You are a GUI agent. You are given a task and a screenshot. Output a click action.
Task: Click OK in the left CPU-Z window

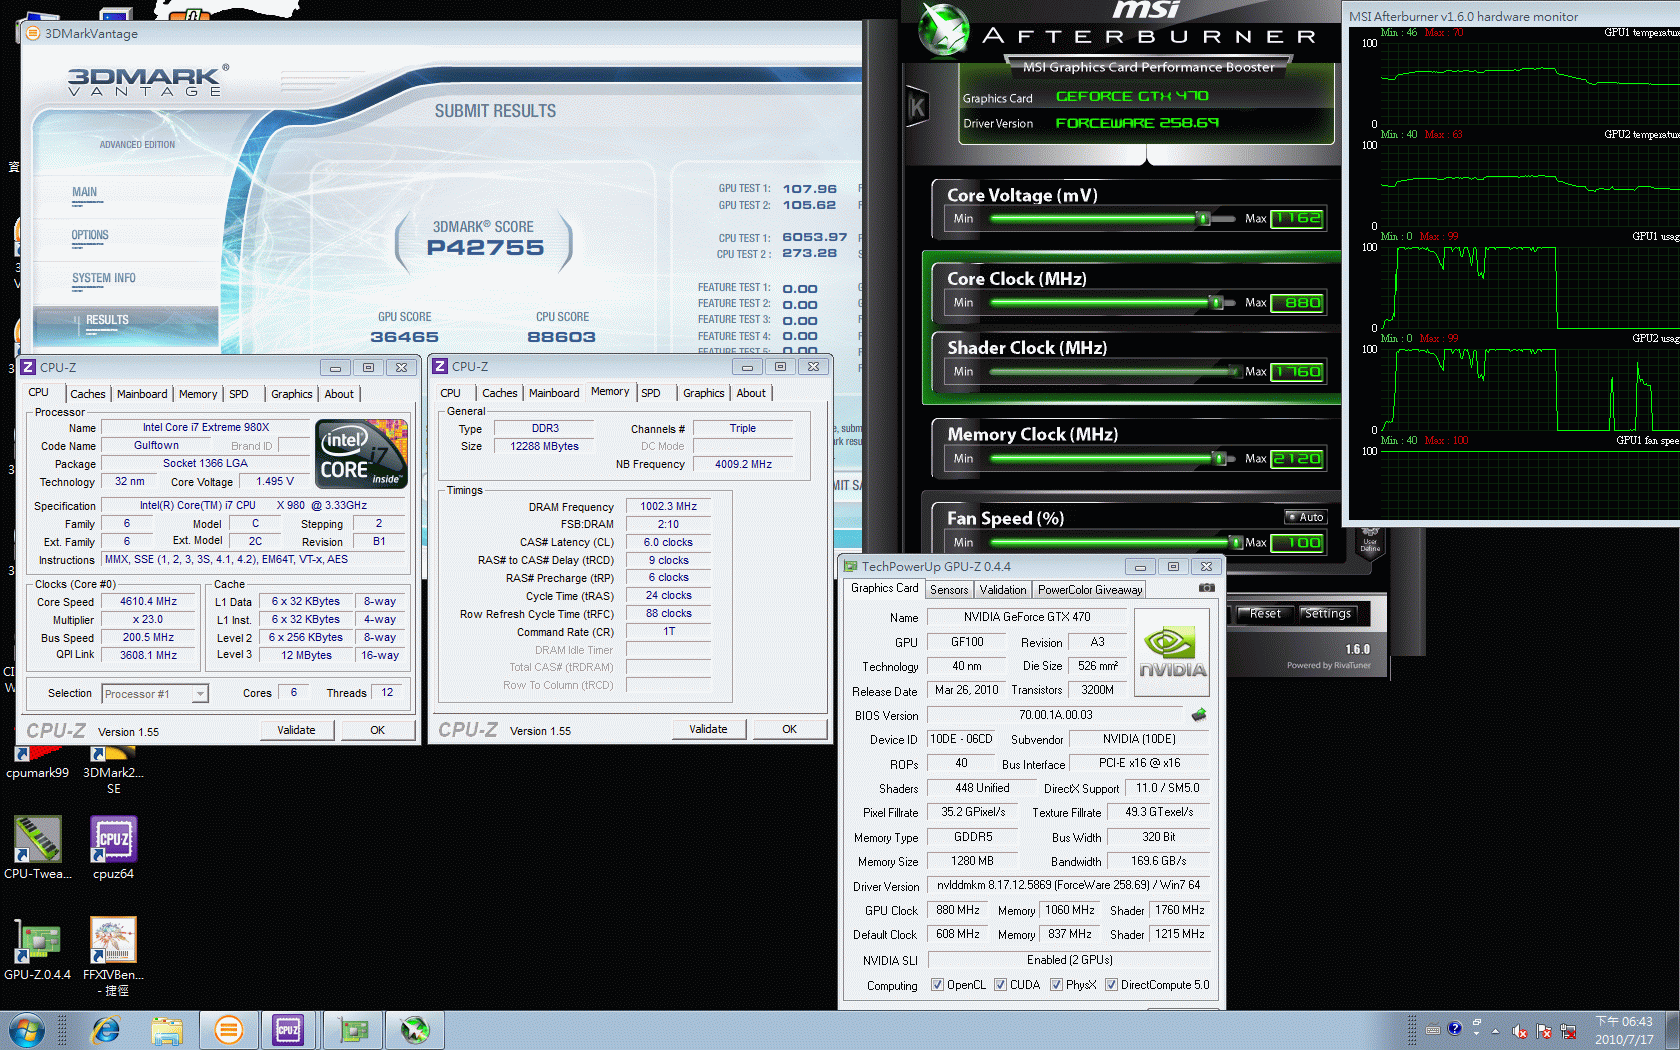[x=377, y=730]
